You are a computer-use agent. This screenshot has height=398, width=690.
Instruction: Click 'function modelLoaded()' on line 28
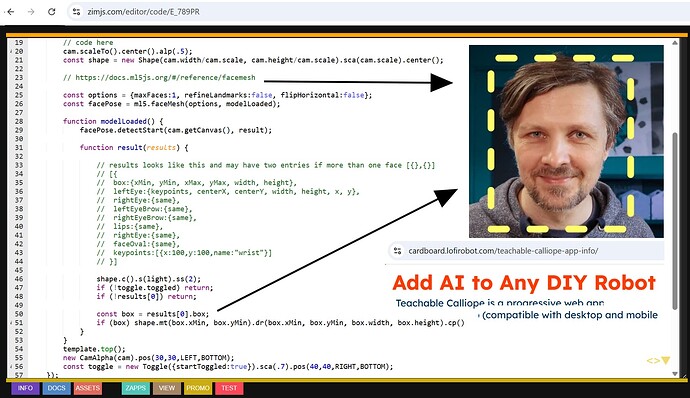(x=113, y=121)
